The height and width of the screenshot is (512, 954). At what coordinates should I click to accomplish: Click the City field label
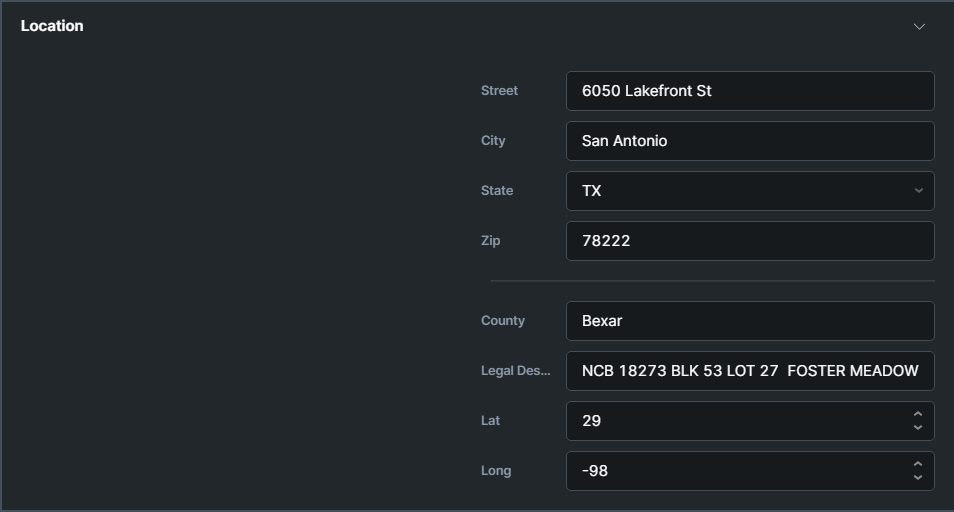[493, 141]
